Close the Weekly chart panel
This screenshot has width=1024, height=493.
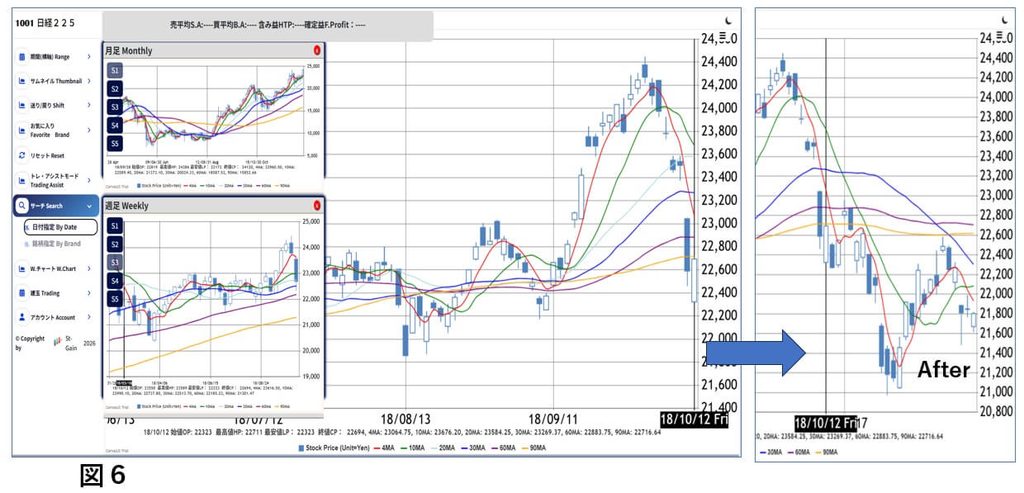pos(317,206)
